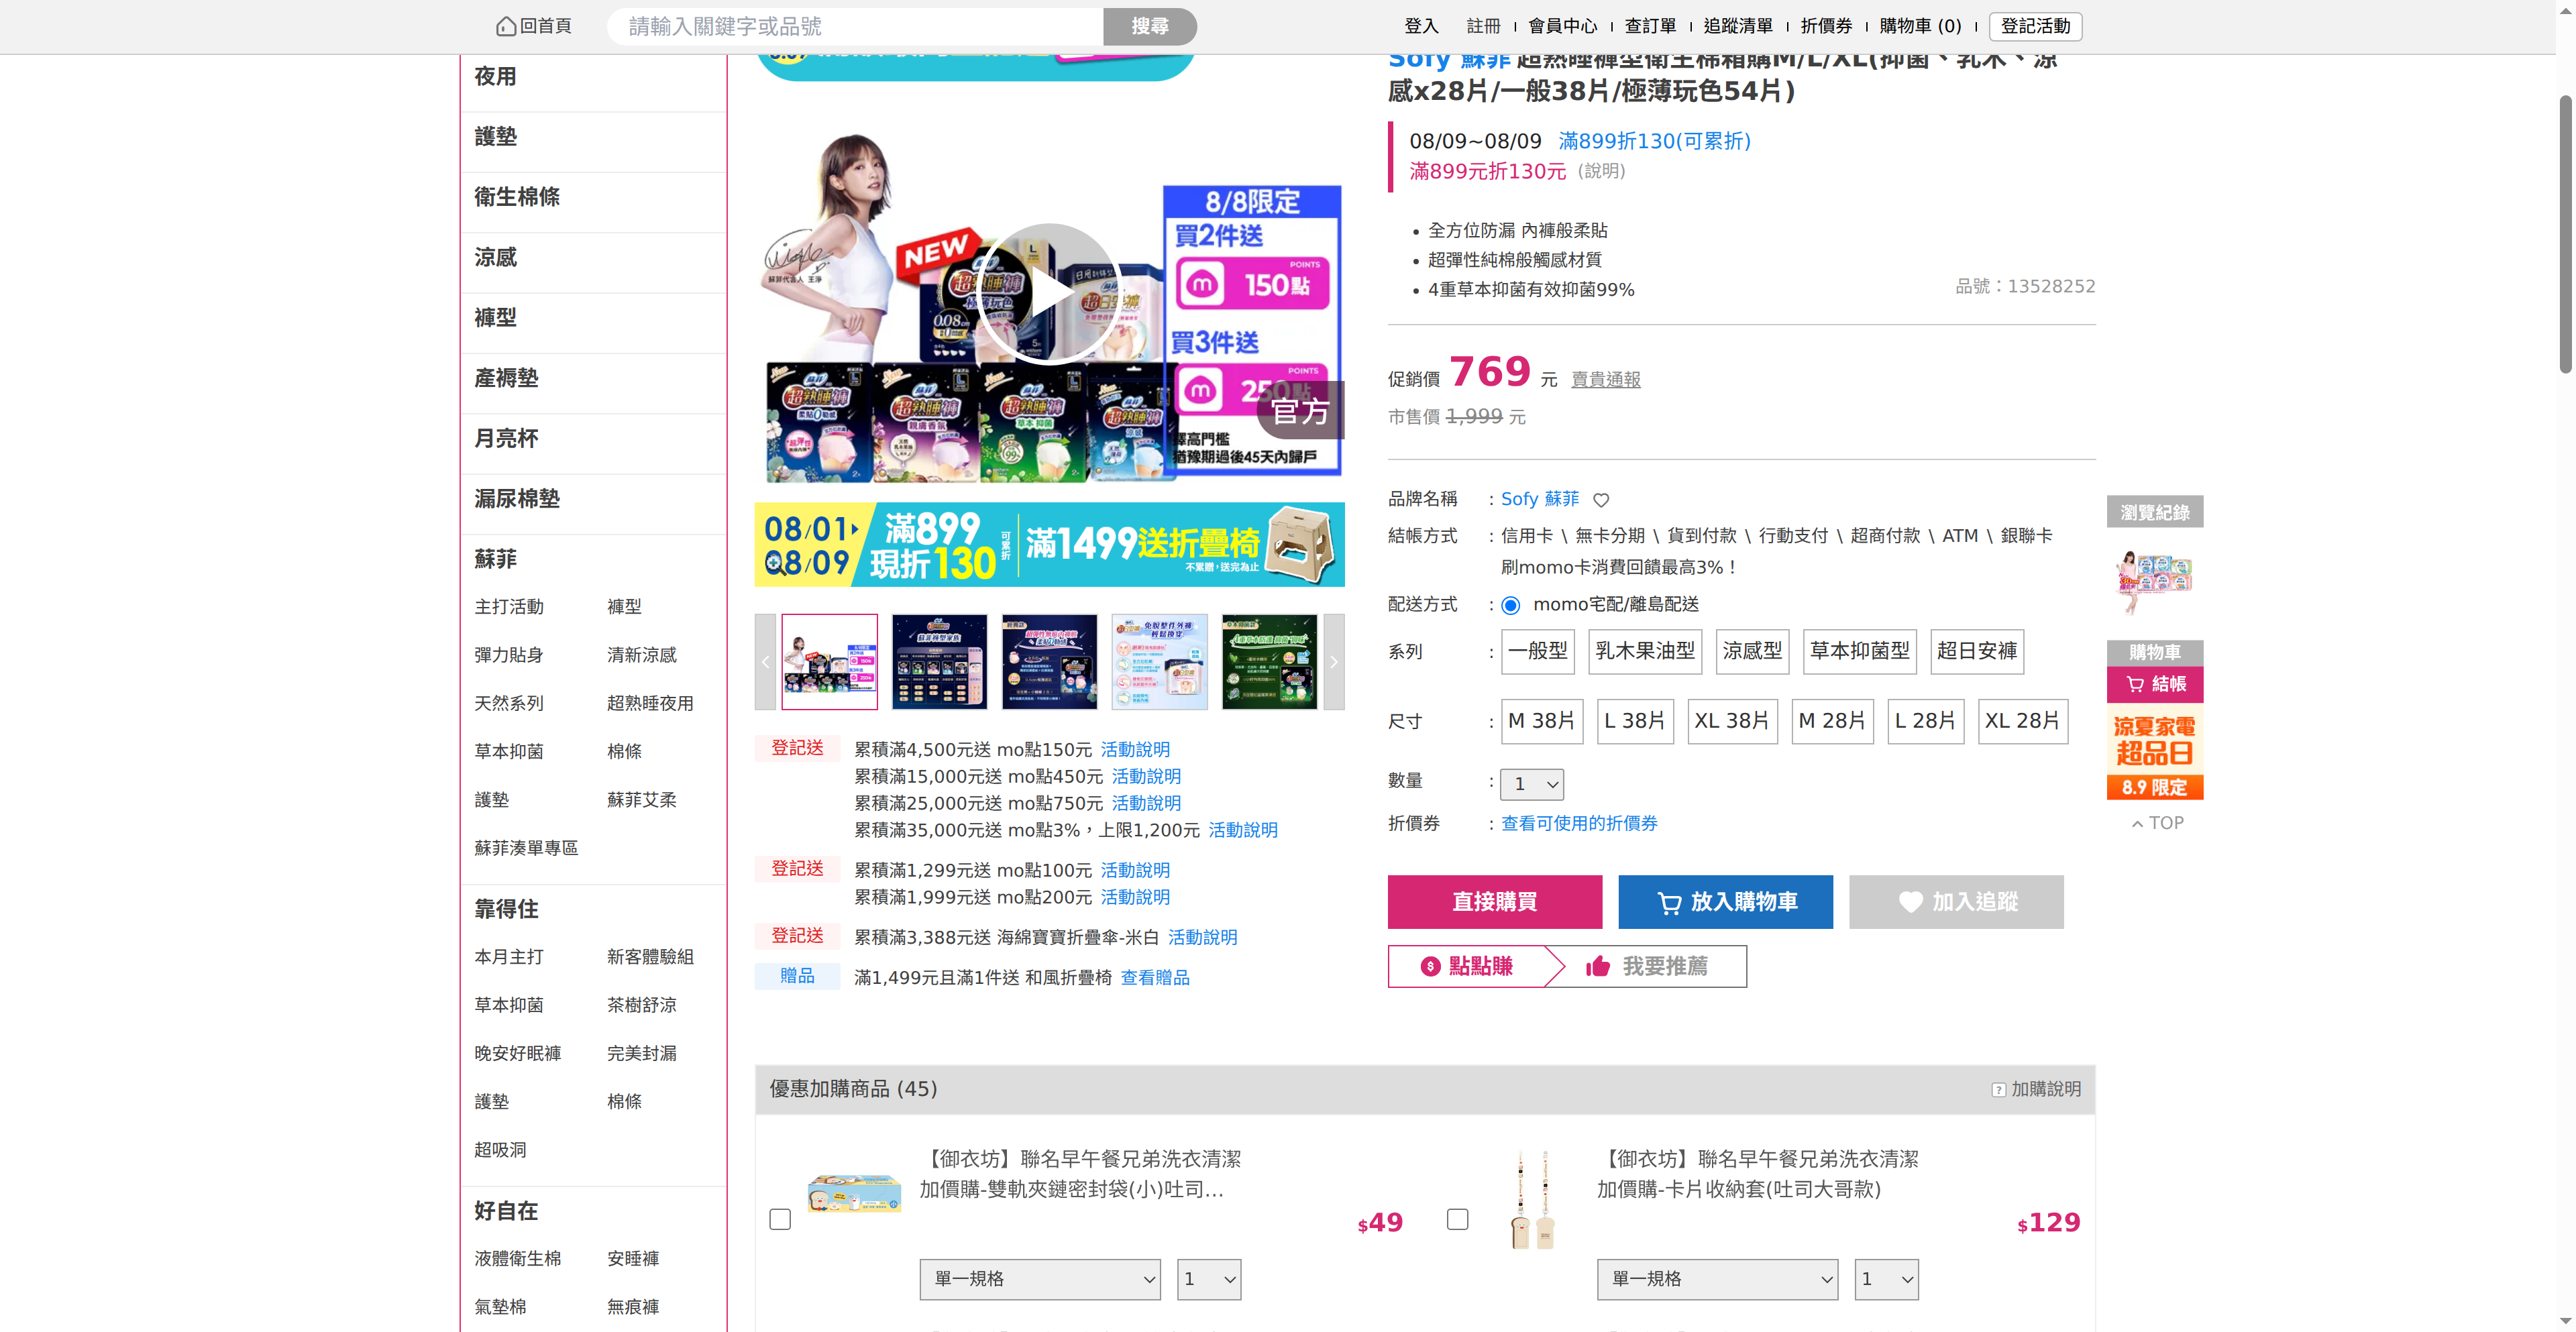Viewport: 2576px width, 1332px height.
Task: Open the 數量 quantity dropdown
Action: (x=1532, y=785)
